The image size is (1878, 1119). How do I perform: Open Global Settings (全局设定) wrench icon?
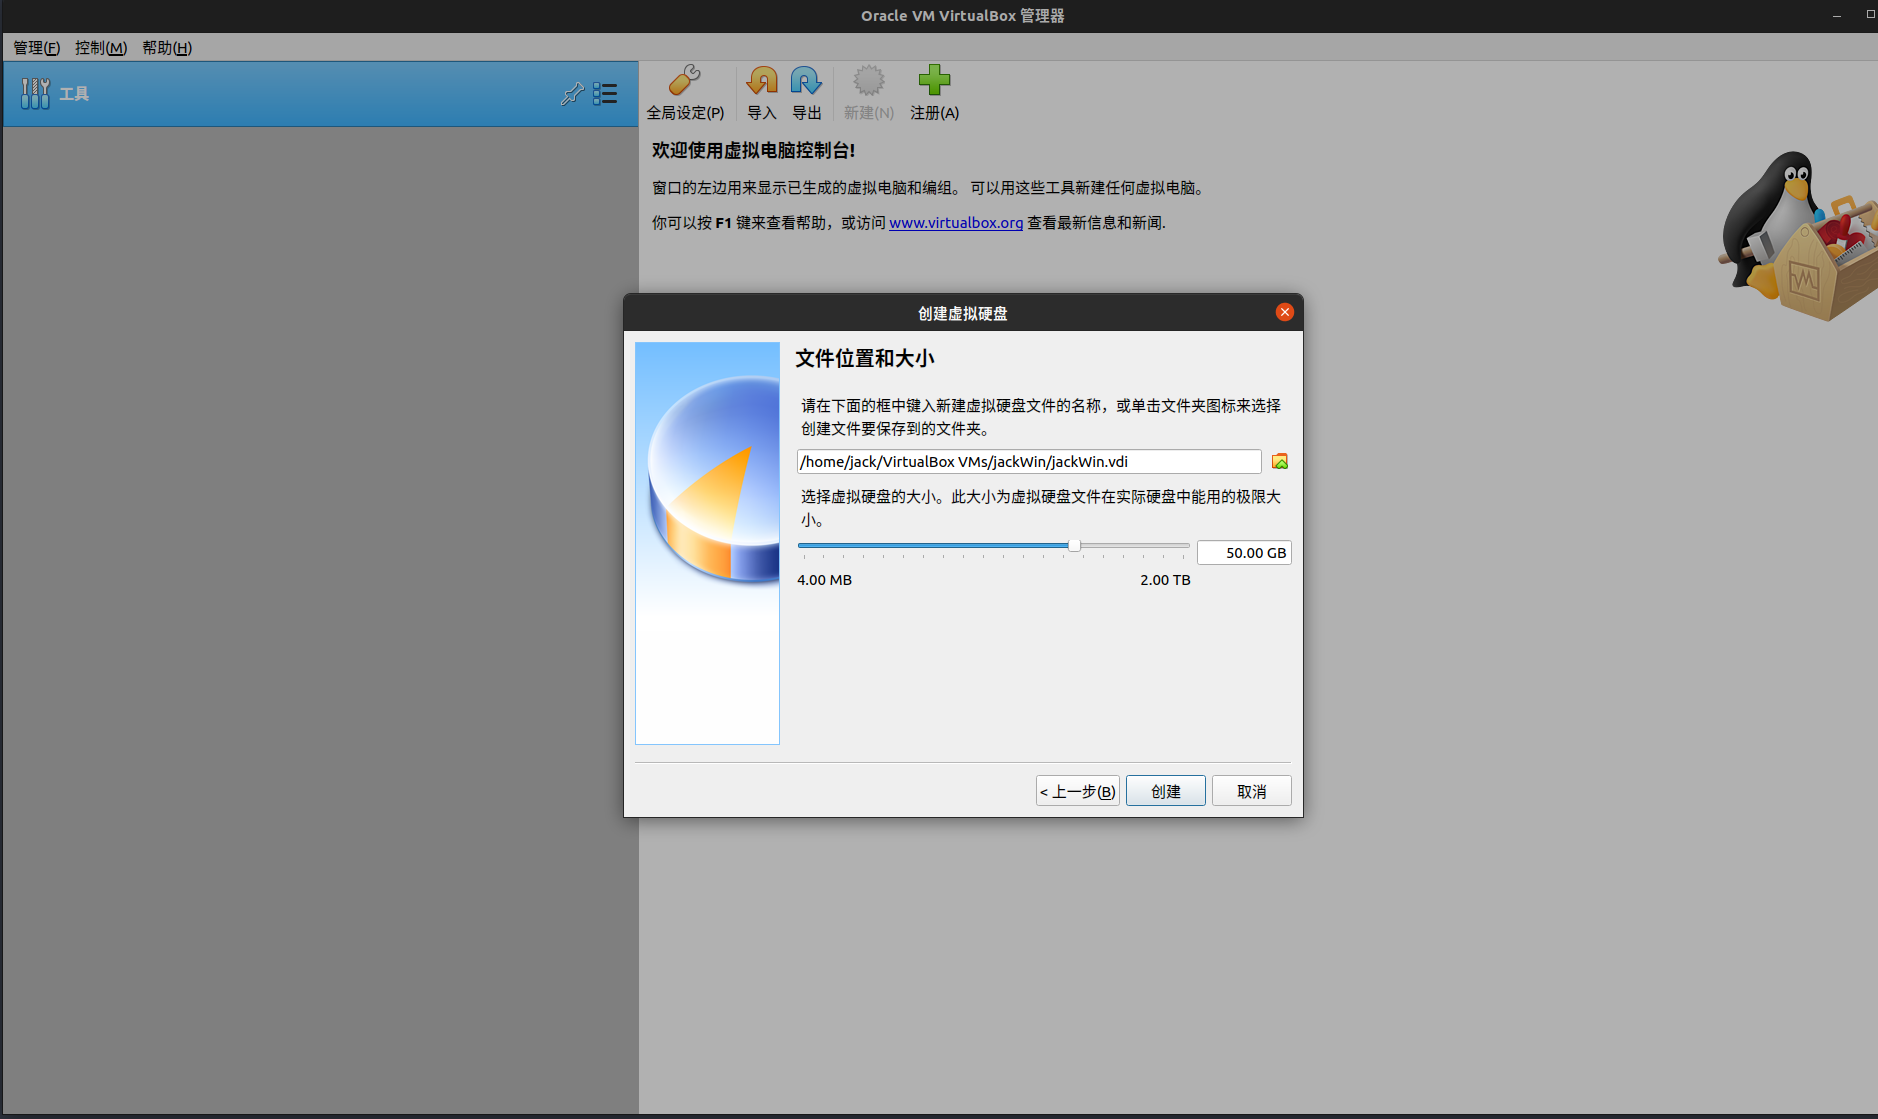point(685,80)
